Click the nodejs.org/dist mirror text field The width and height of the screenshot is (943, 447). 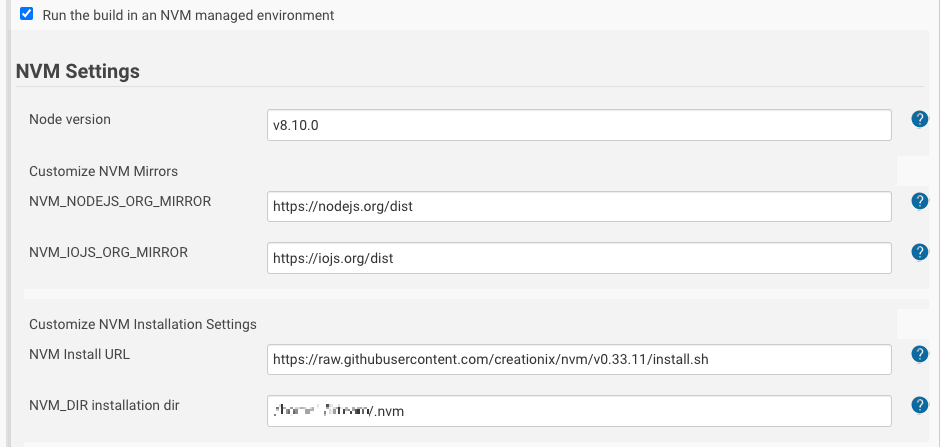[578, 207]
